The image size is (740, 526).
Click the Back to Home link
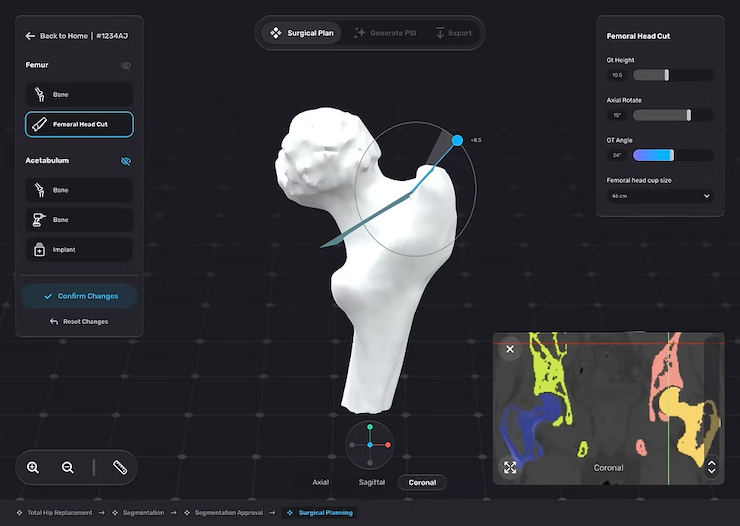[x=64, y=36]
